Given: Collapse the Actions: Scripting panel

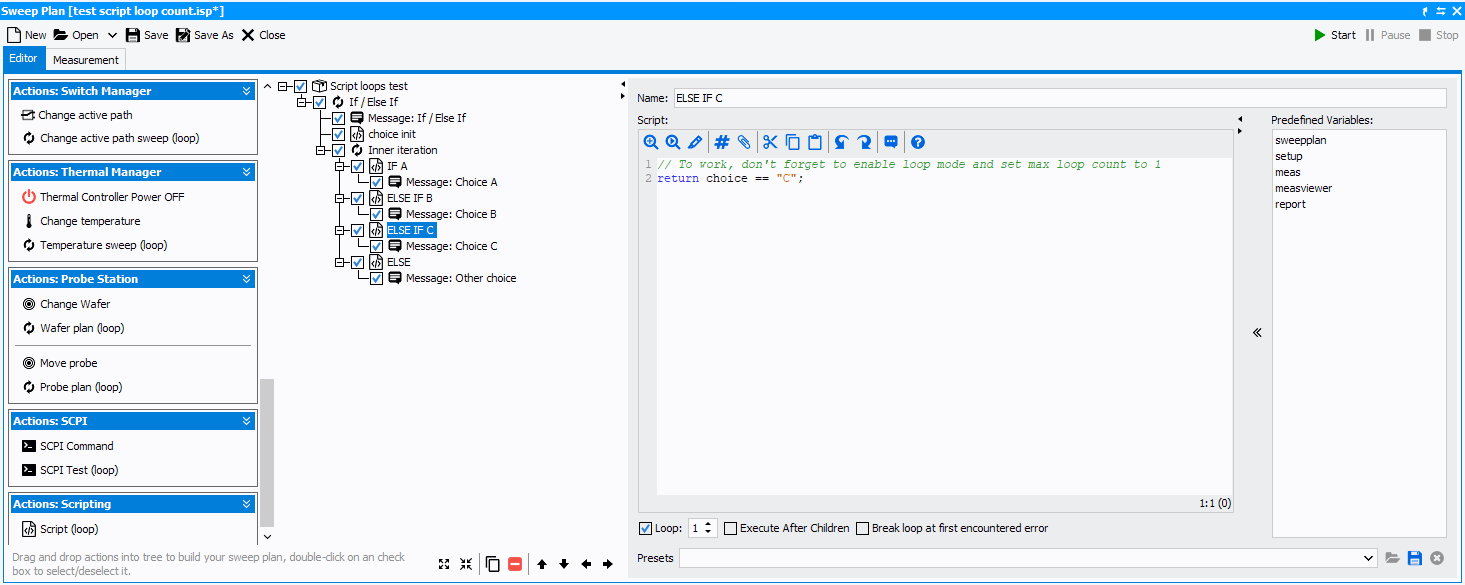Looking at the screenshot, I should click(246, 504).
